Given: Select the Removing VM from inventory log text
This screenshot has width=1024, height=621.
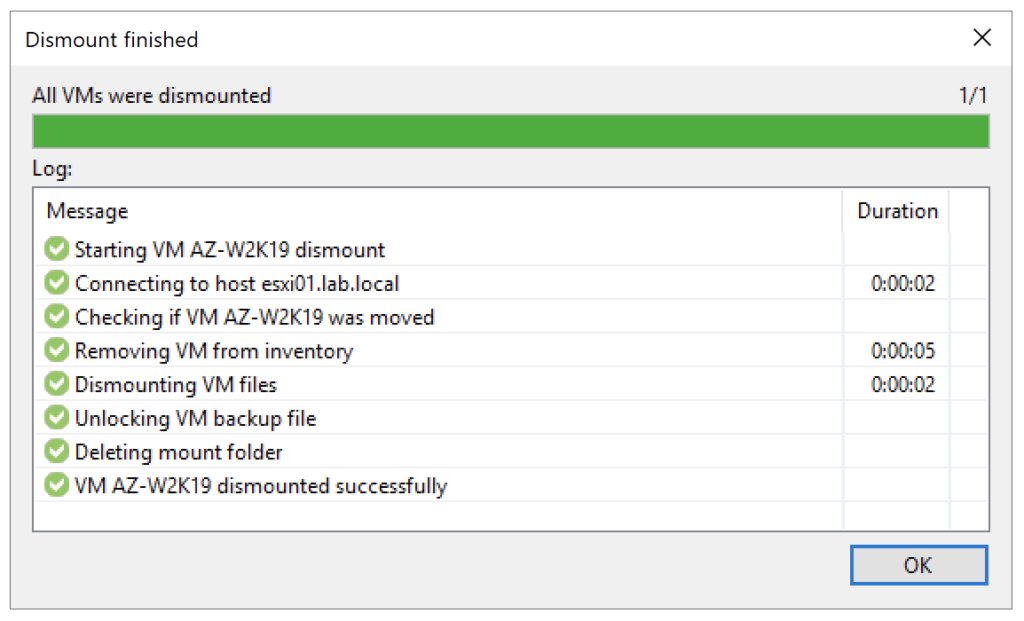Looking at the screenshot, I should [x=214, y=351].
